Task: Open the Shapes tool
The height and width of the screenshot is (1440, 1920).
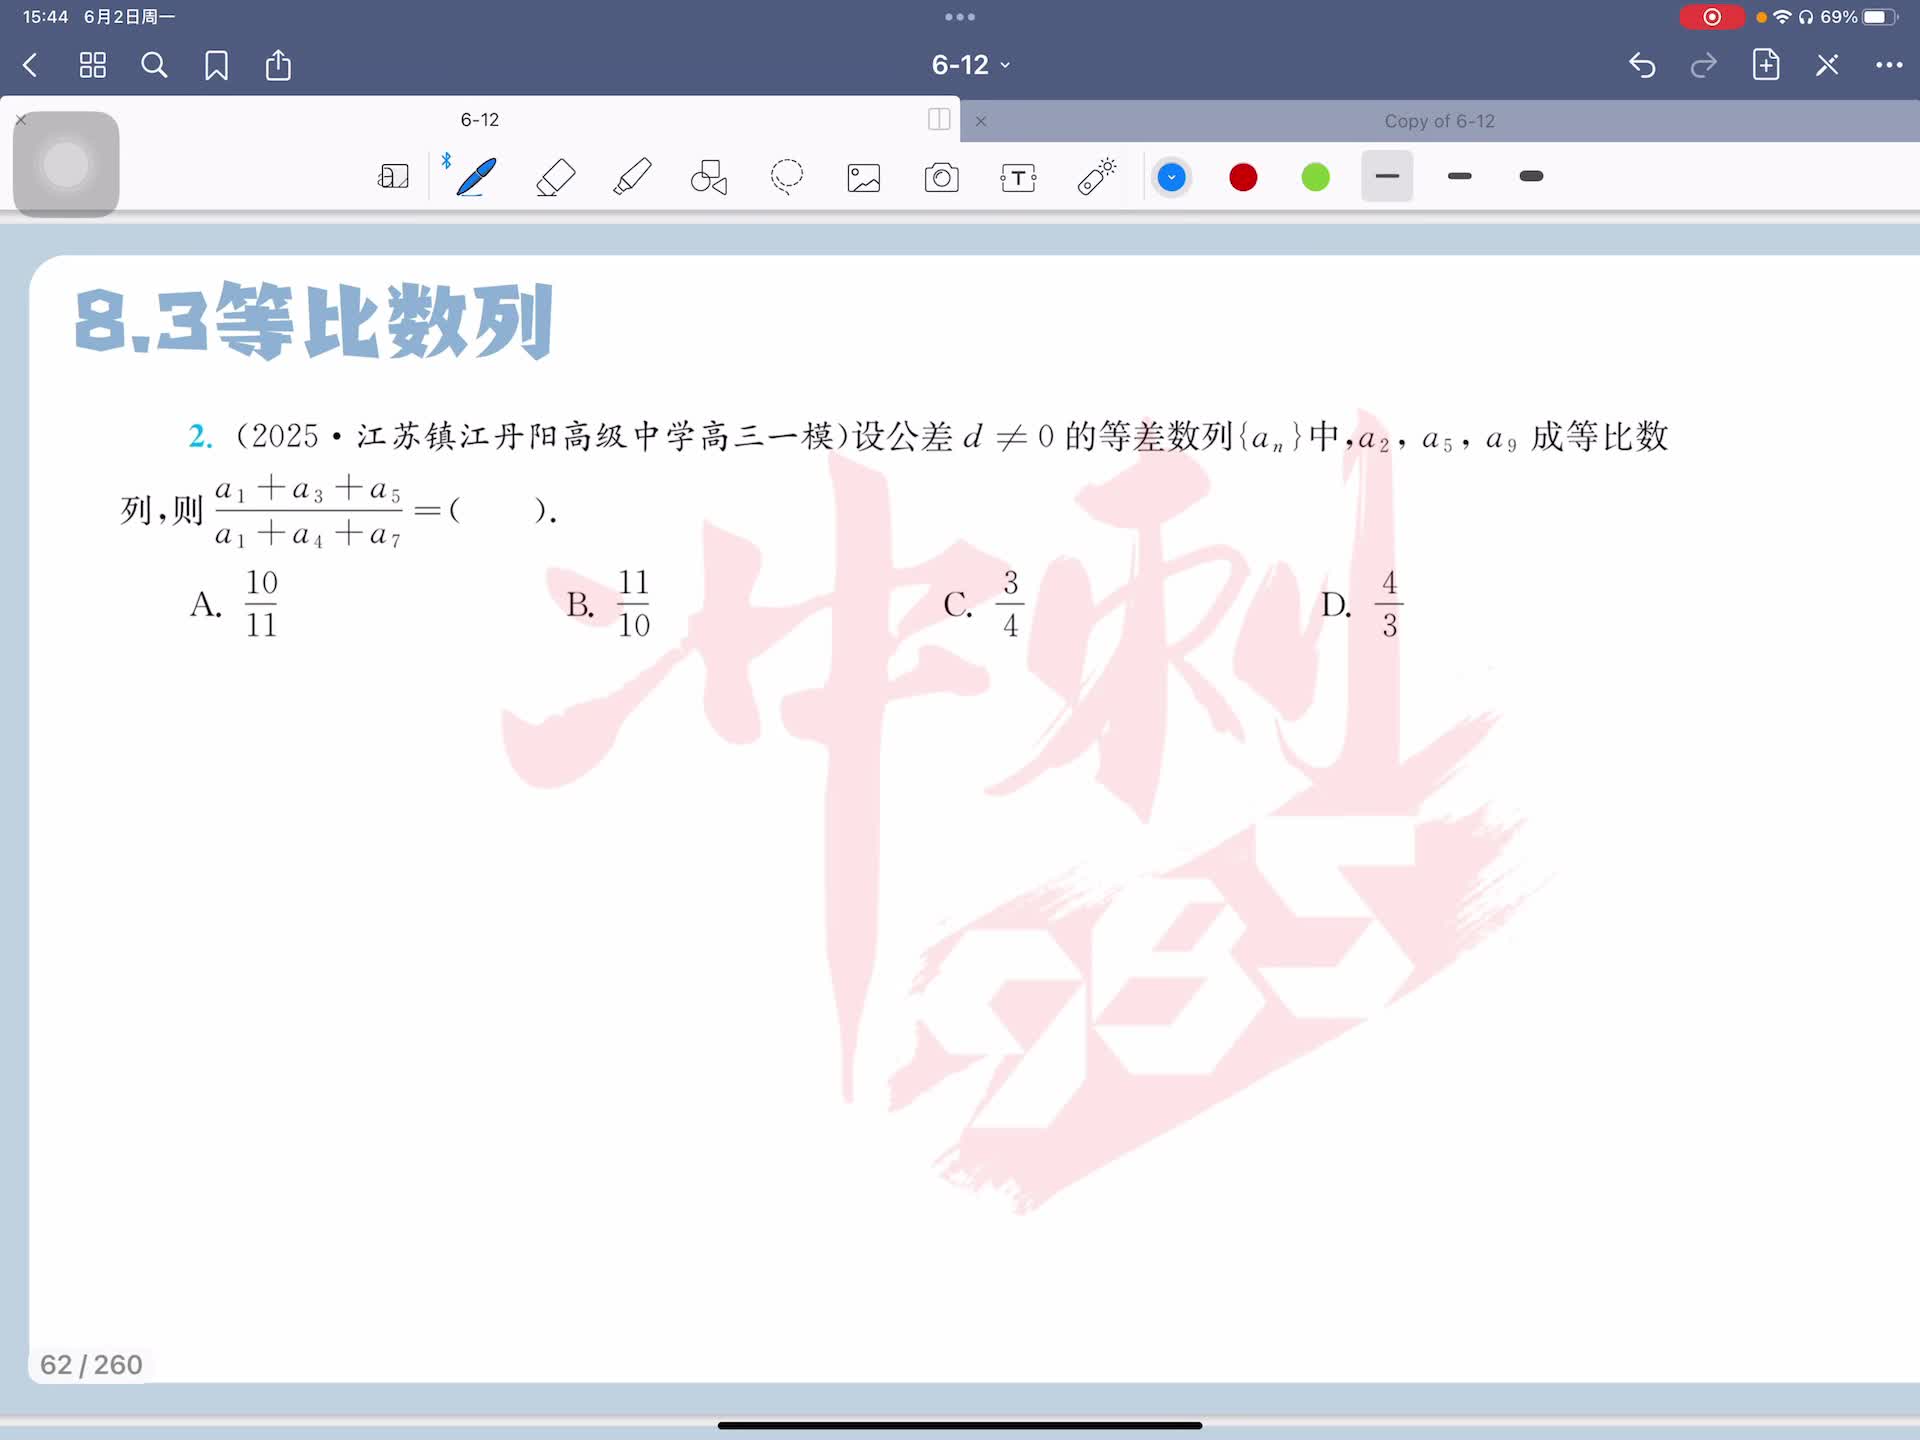Action: [709, 177]
